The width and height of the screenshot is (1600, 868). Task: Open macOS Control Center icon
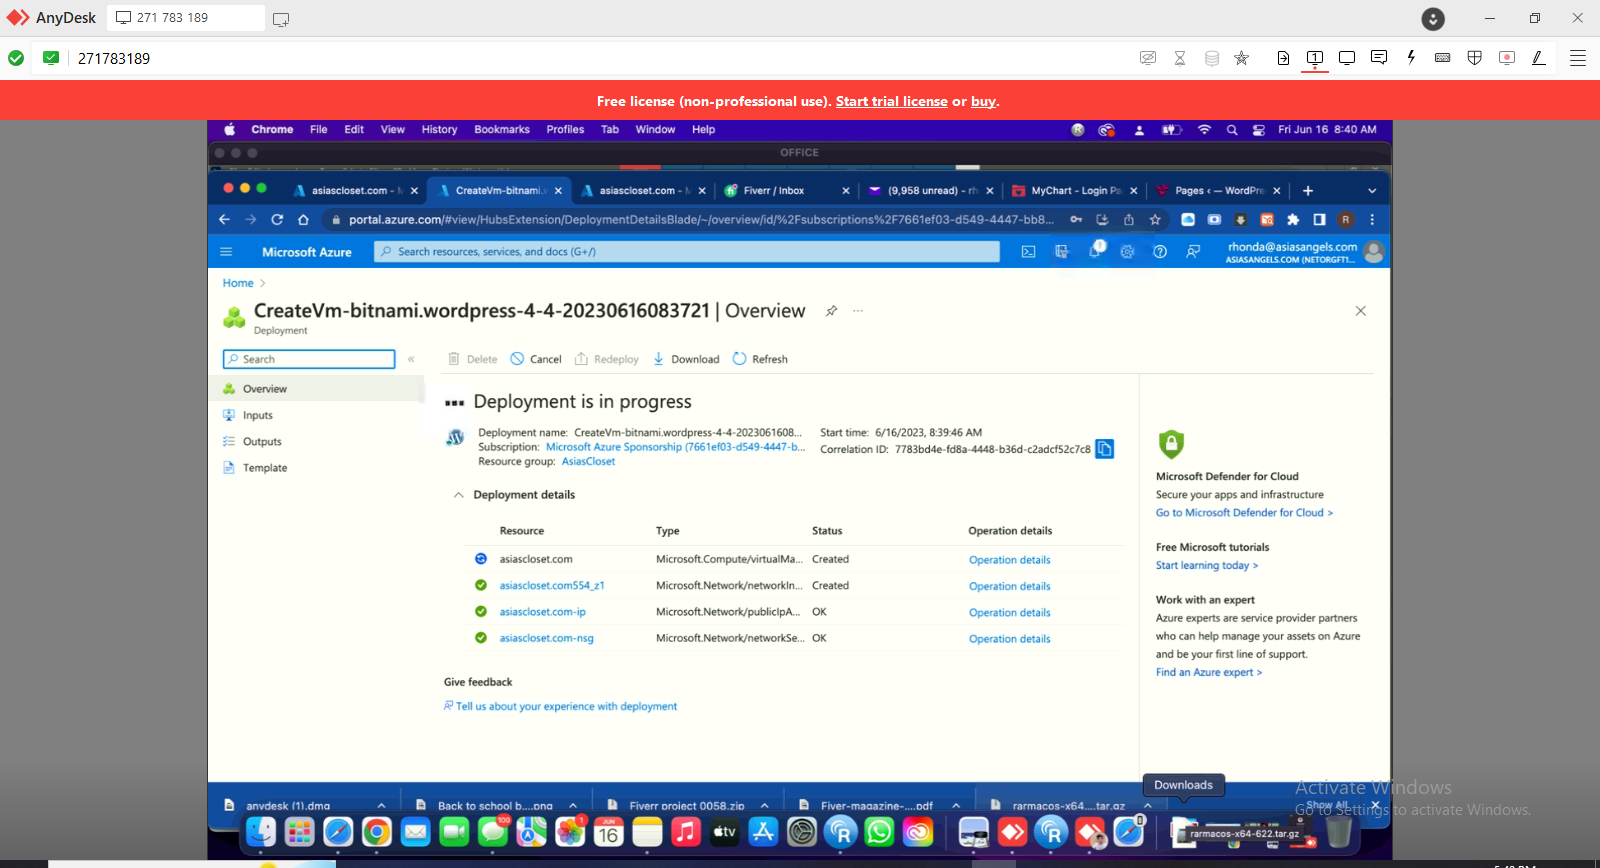(1258, 130)
